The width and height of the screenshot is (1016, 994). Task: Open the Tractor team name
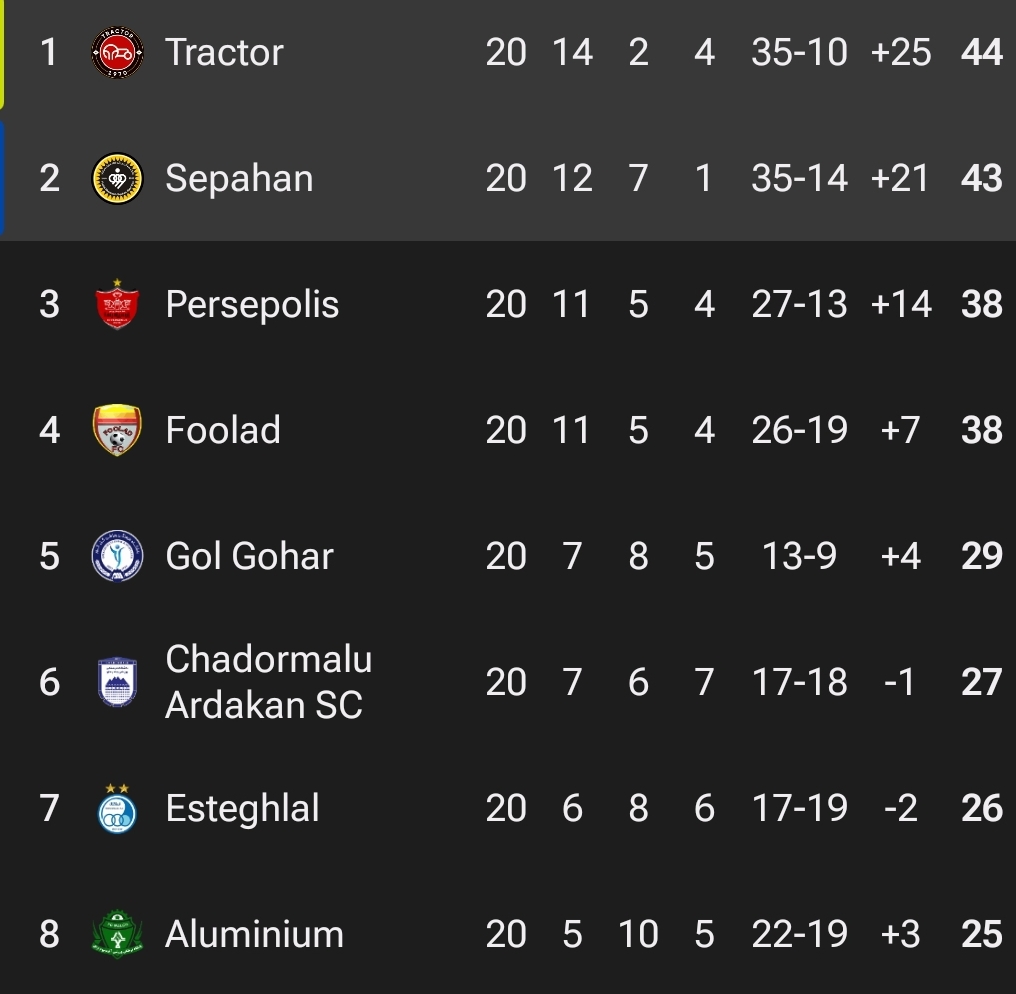[224, 52]
